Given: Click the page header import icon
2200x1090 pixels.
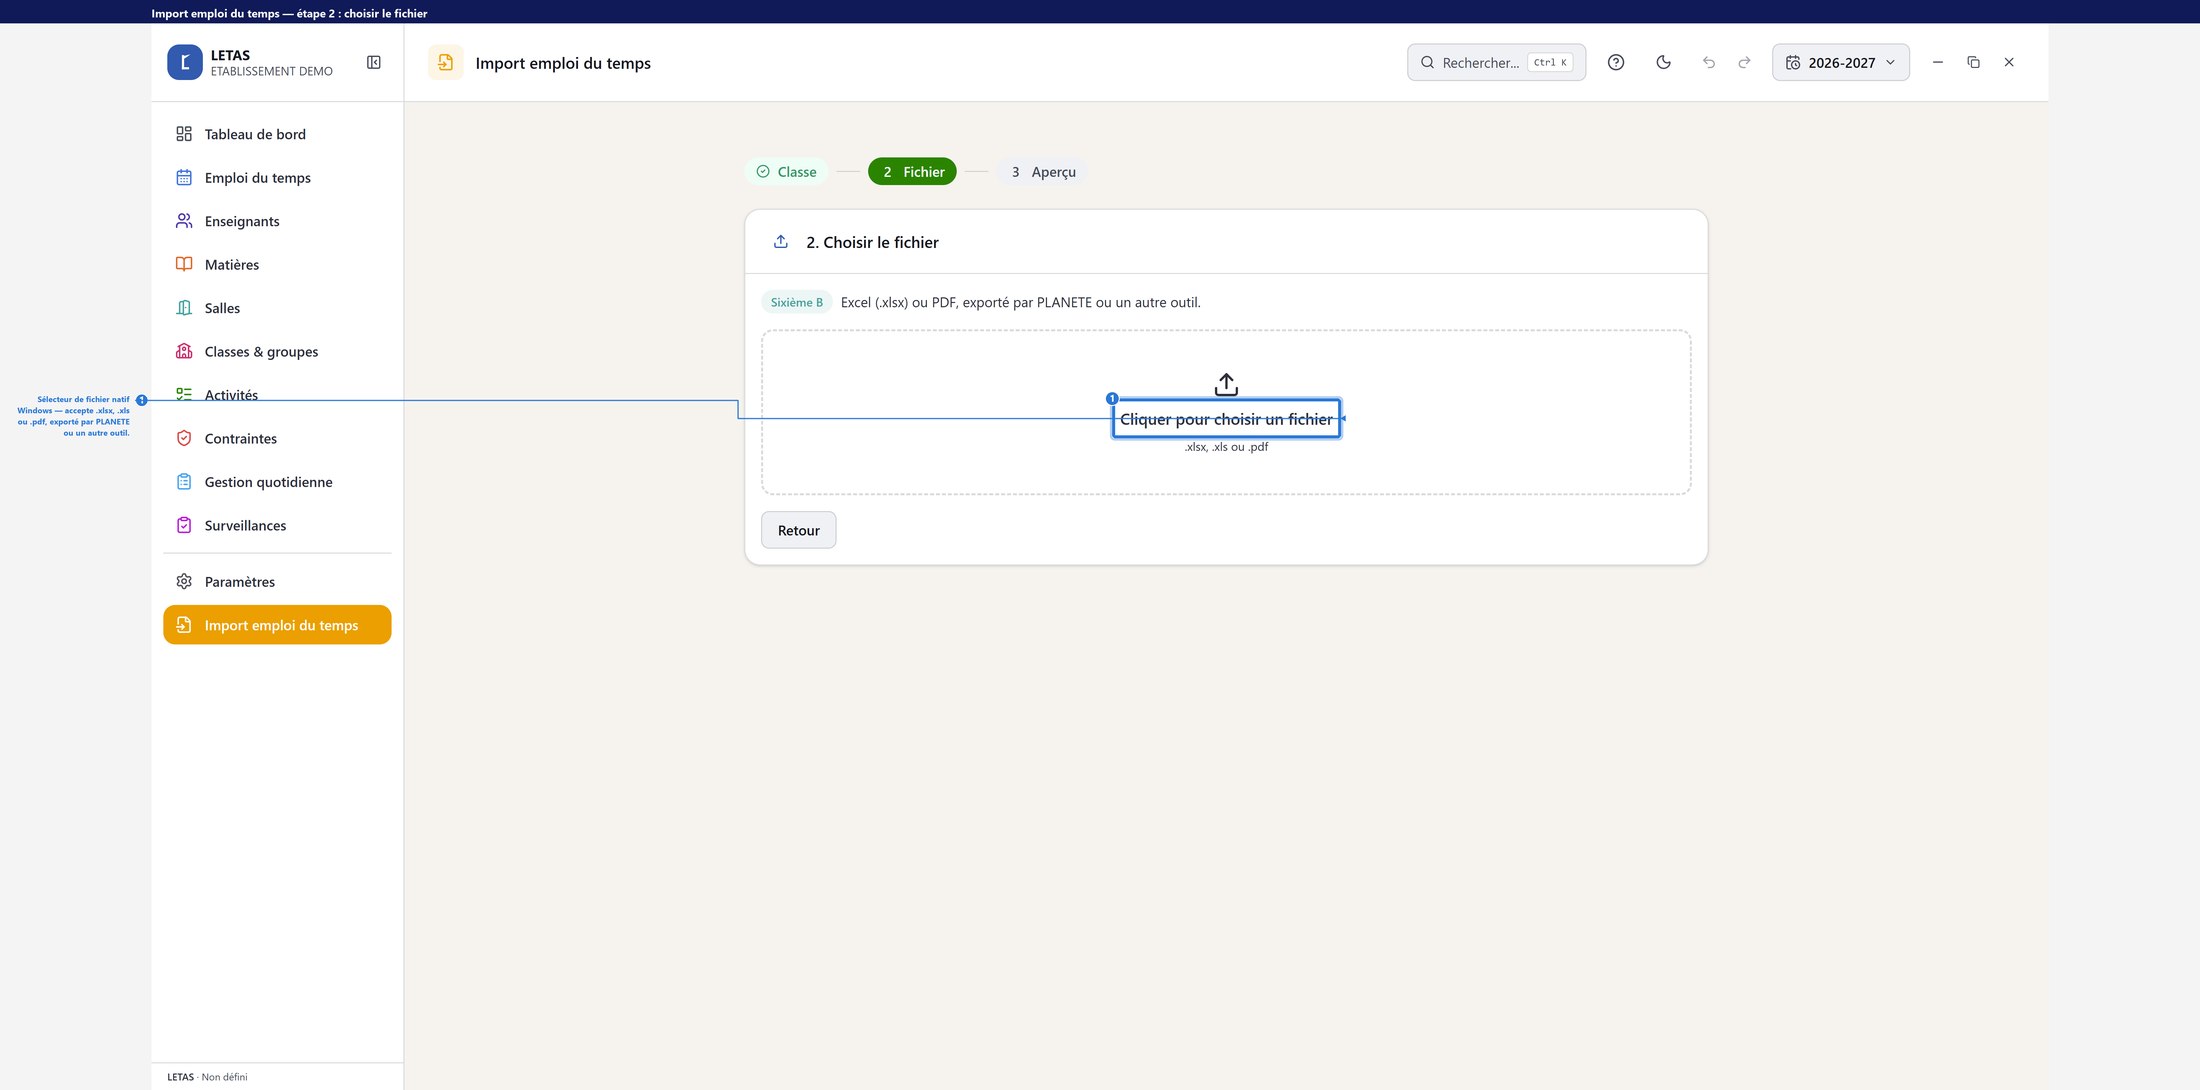Looking at the screenshot, I should pyautogui.click(x=446, y=62).
